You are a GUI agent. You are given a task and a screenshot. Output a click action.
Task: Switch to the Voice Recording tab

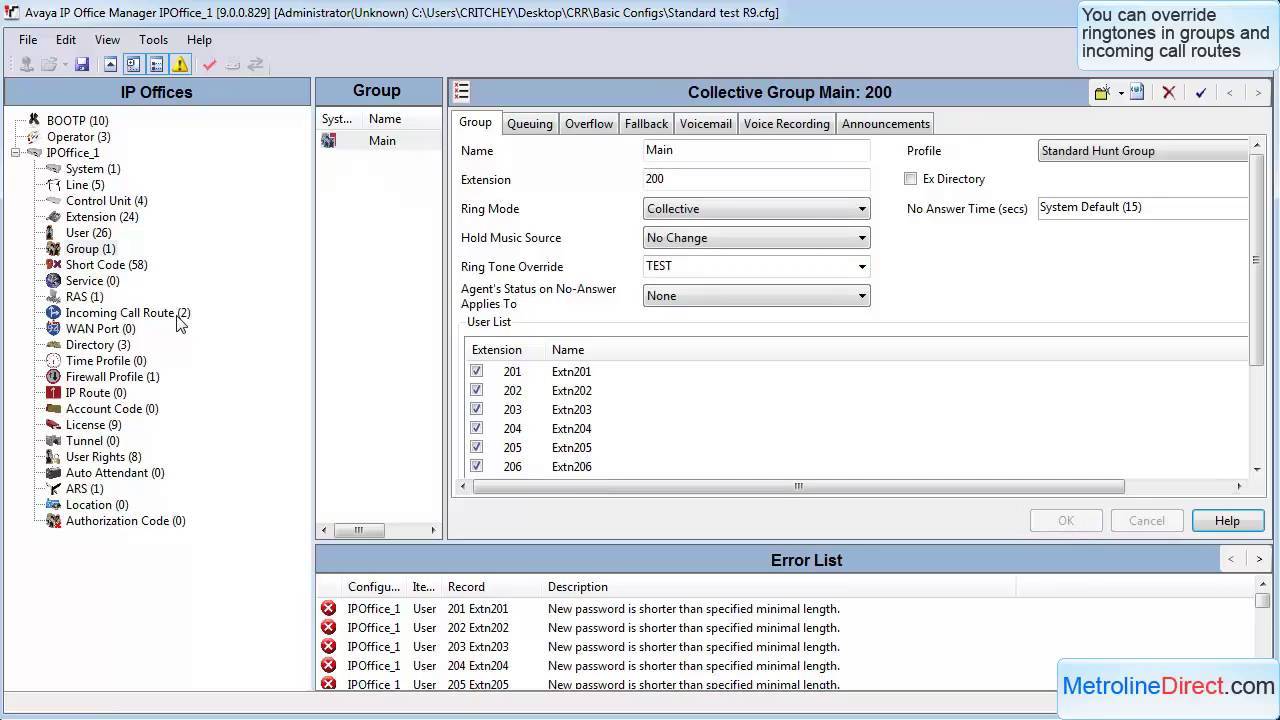(787, 124)
